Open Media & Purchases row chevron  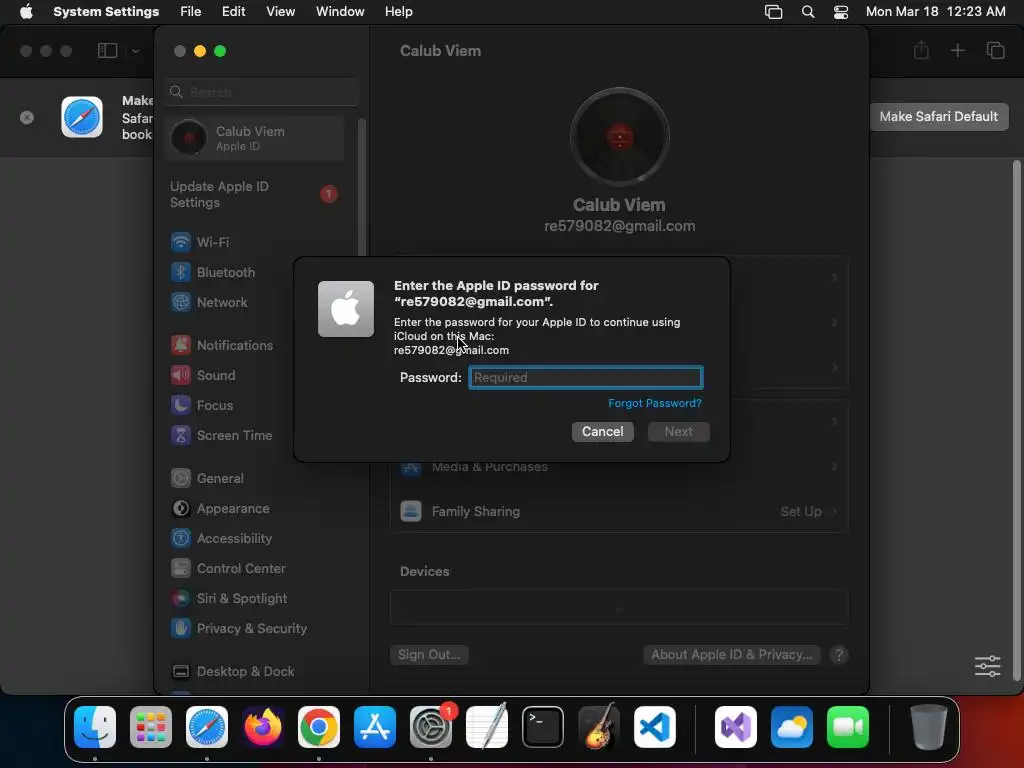point(835,466)
